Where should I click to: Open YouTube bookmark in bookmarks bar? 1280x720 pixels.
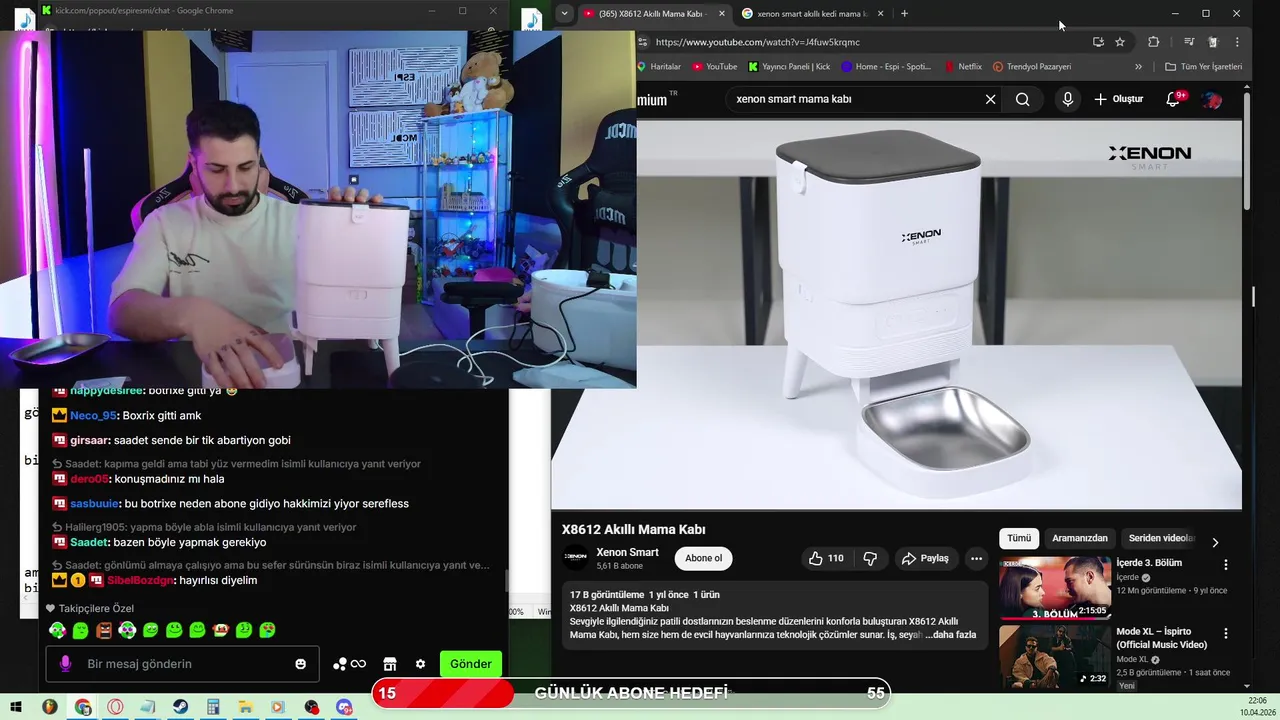tap(715, 67)
